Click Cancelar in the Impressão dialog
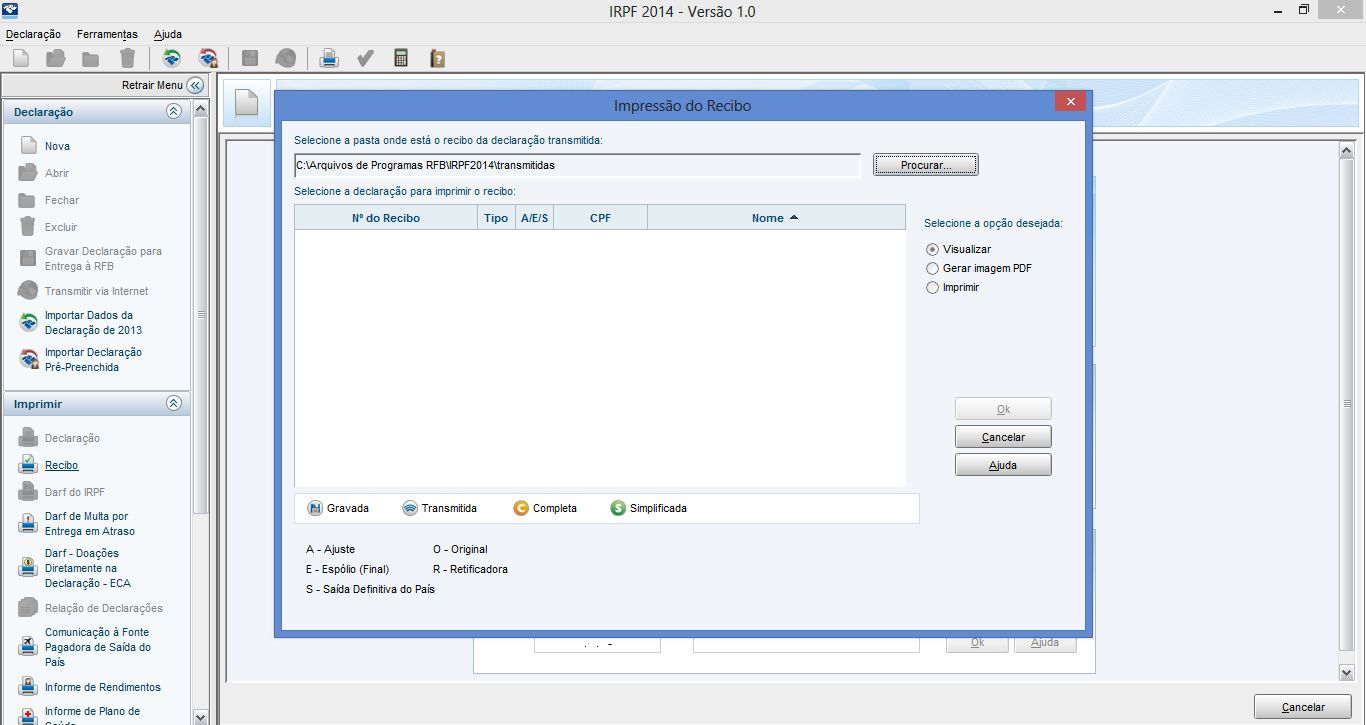 pos(1003,437)
